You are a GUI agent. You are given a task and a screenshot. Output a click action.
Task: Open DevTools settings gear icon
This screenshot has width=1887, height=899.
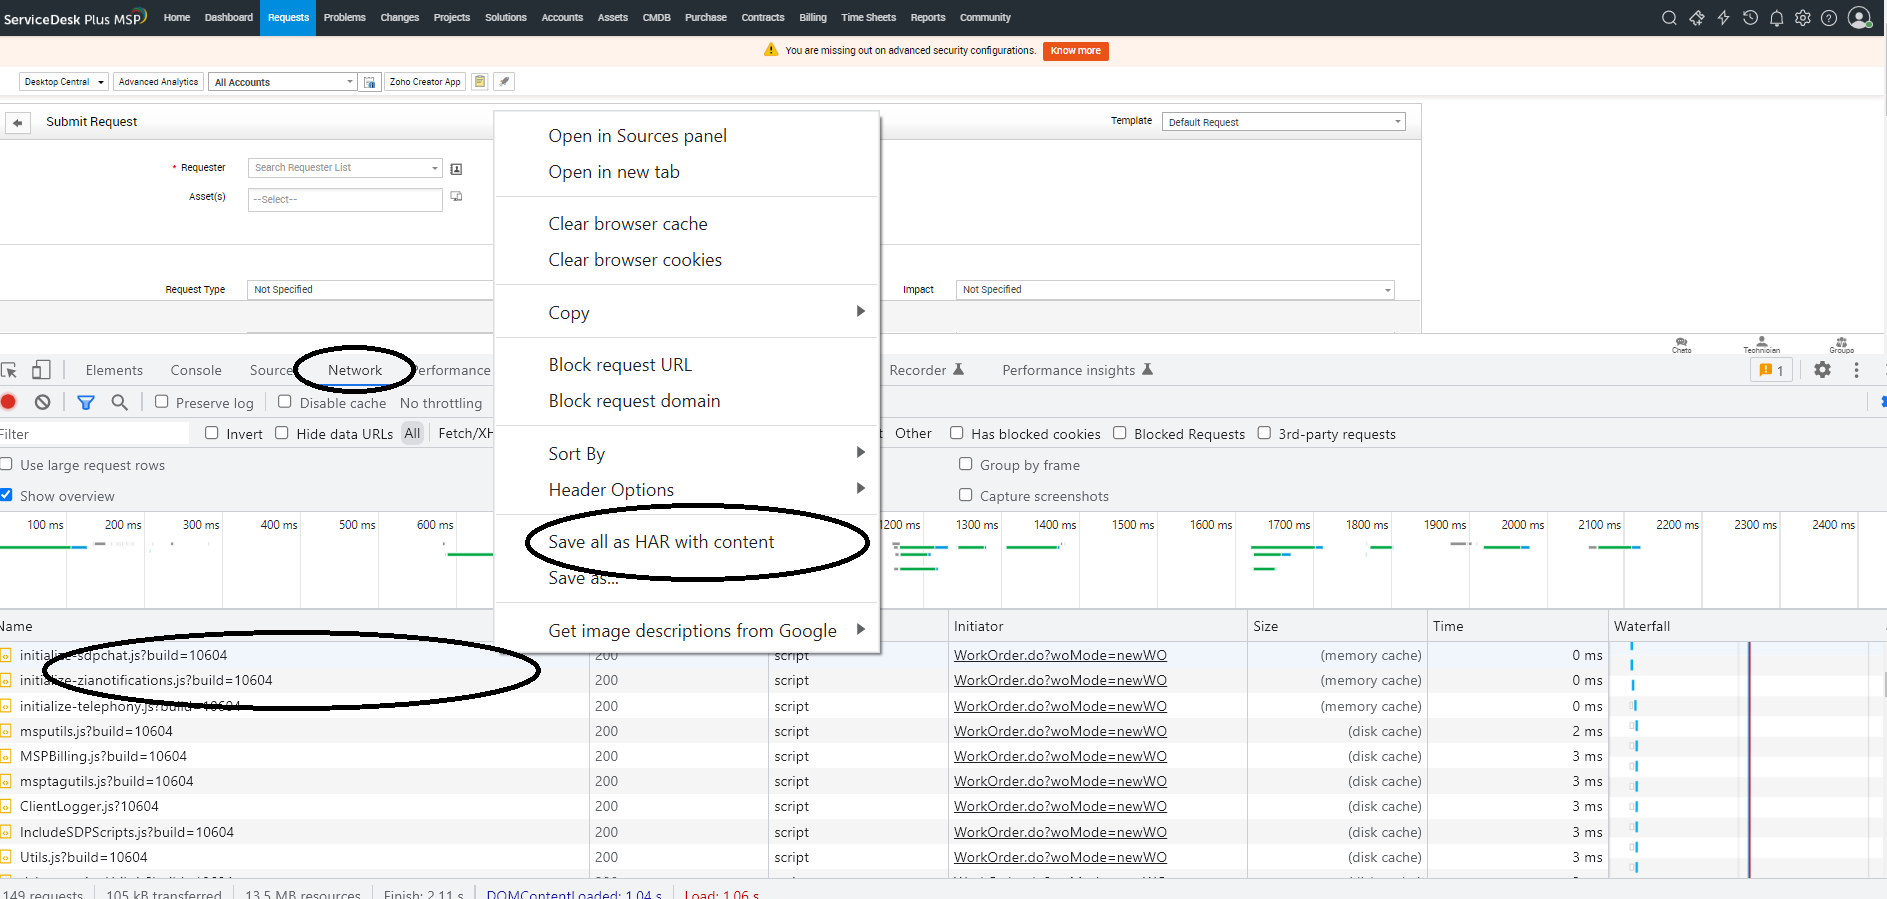1822,370
